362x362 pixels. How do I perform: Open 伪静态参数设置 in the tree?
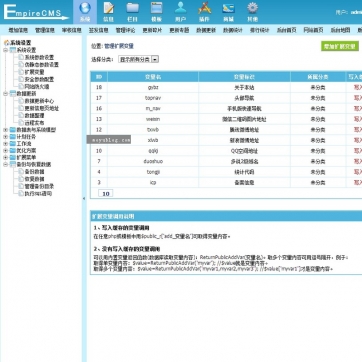pyautogui.click(x=41, y=65)
